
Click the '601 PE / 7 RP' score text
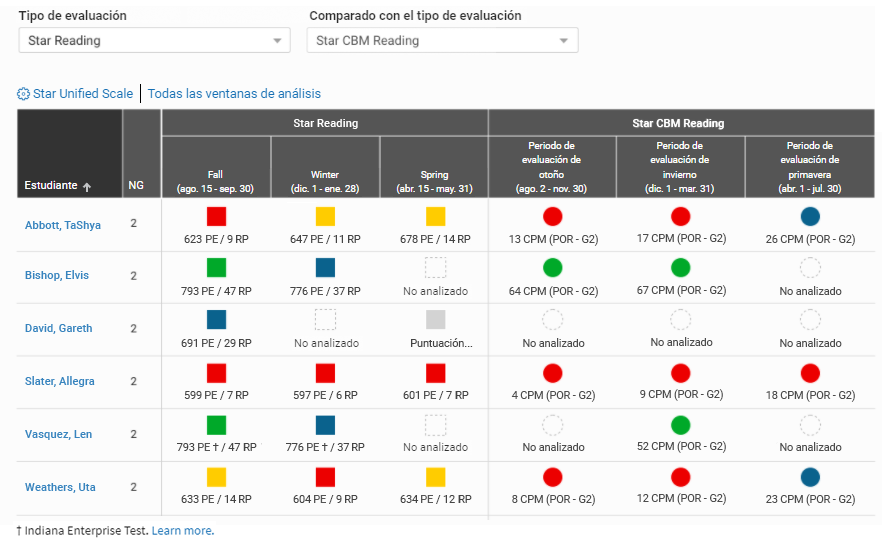(435, 395)
